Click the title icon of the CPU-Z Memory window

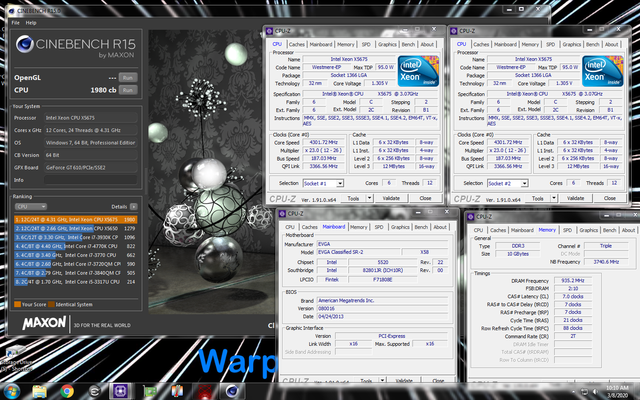471,217
